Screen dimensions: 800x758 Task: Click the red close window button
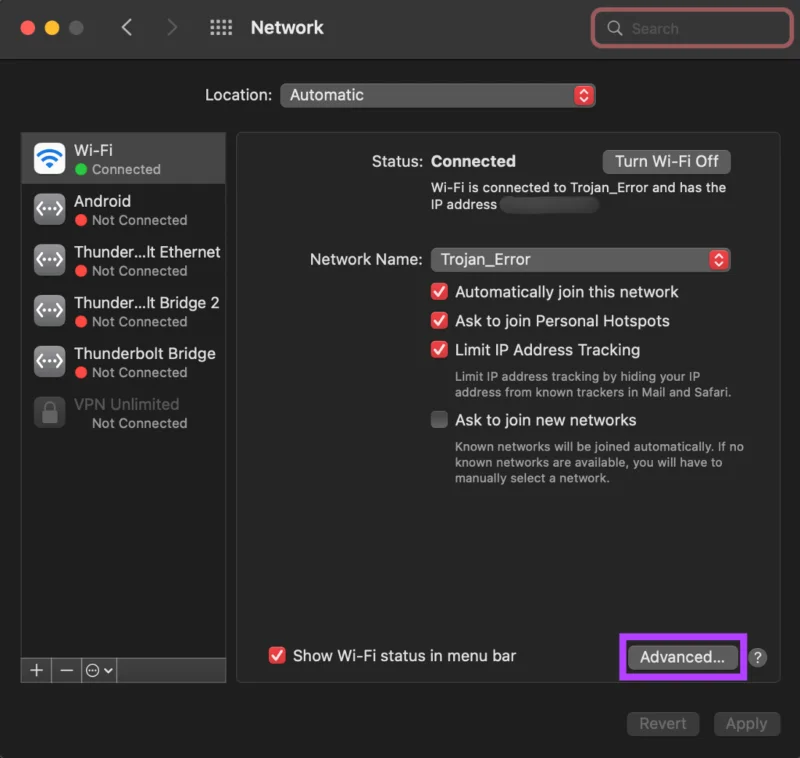(28, 28)
